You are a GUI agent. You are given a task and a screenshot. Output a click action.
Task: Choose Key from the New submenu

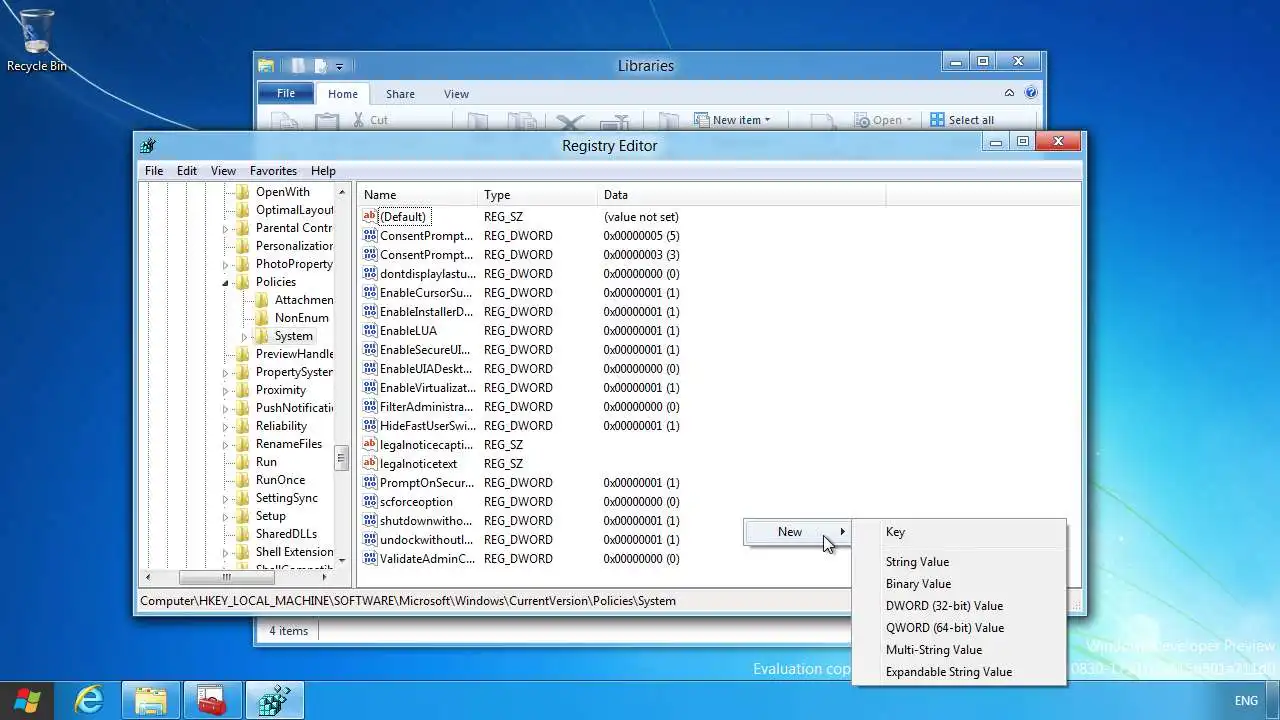959,532
